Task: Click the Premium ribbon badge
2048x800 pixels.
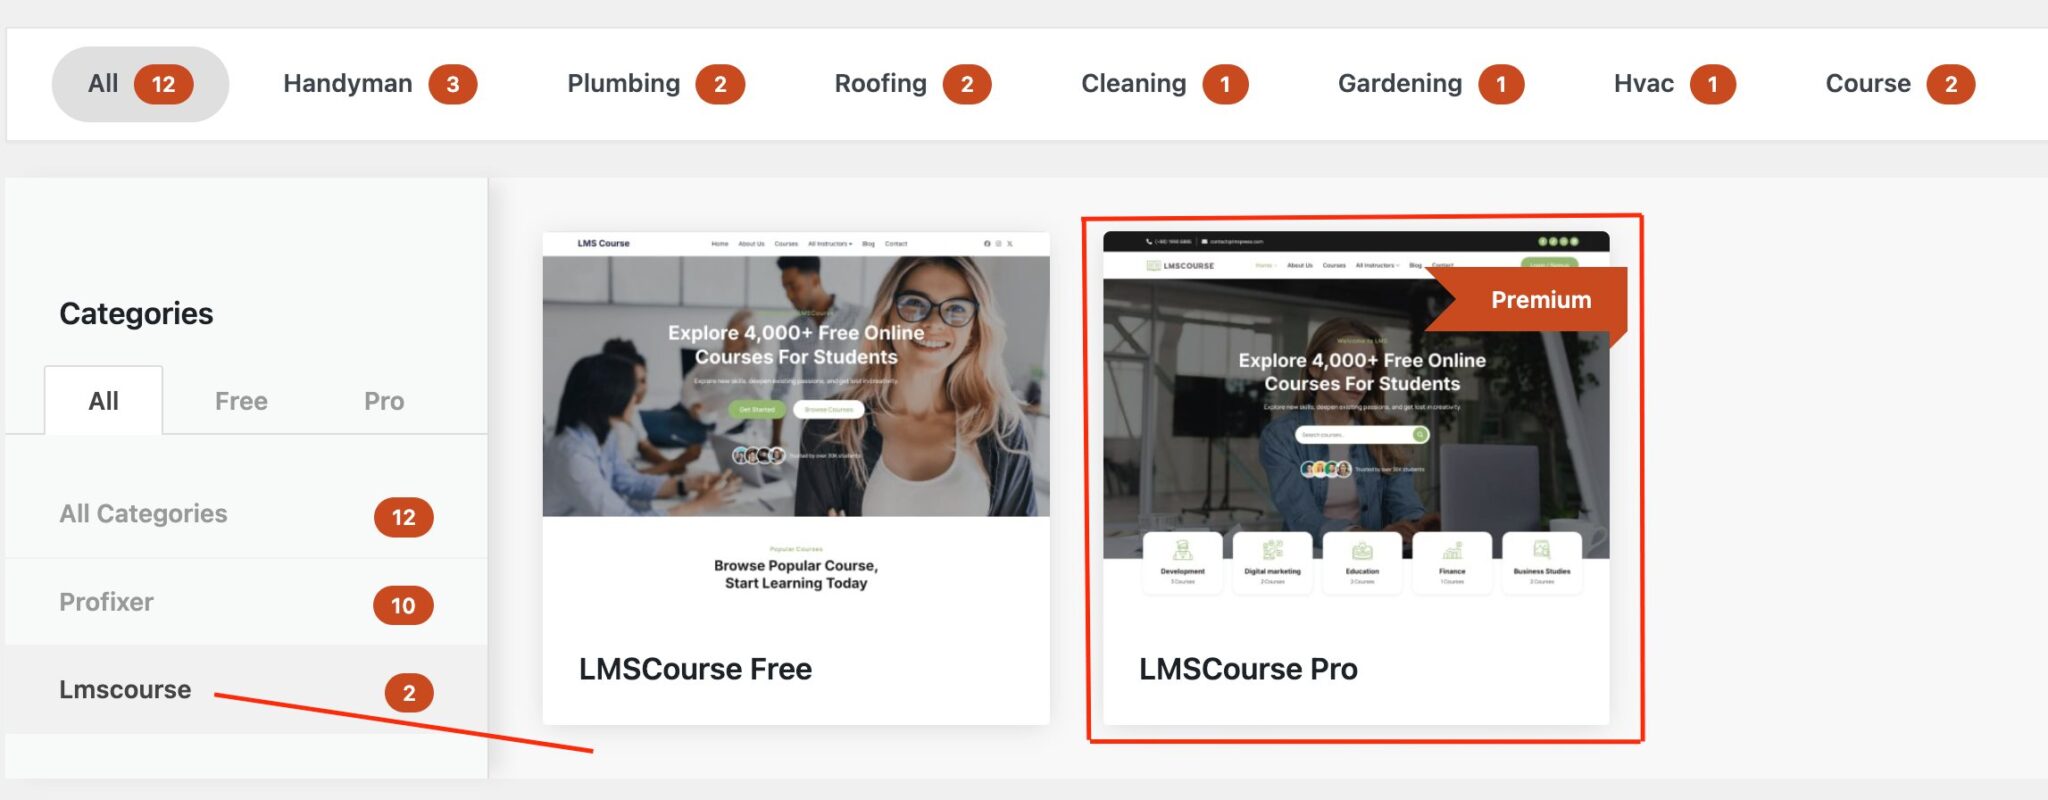Action: pos(1539,300)
